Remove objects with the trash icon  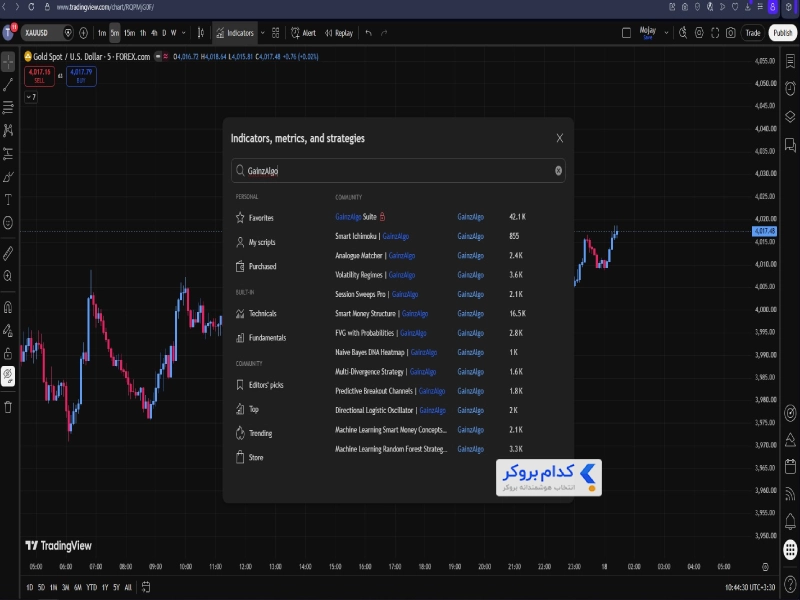[8, 407]
